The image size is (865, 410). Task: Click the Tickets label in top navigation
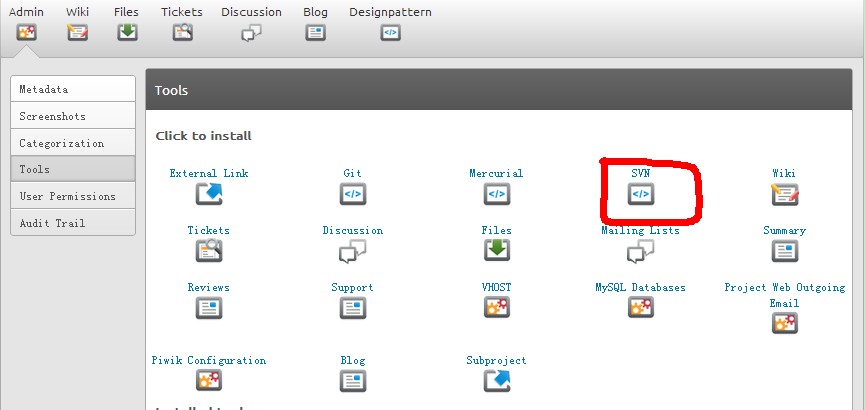click(x=182, y=12)
